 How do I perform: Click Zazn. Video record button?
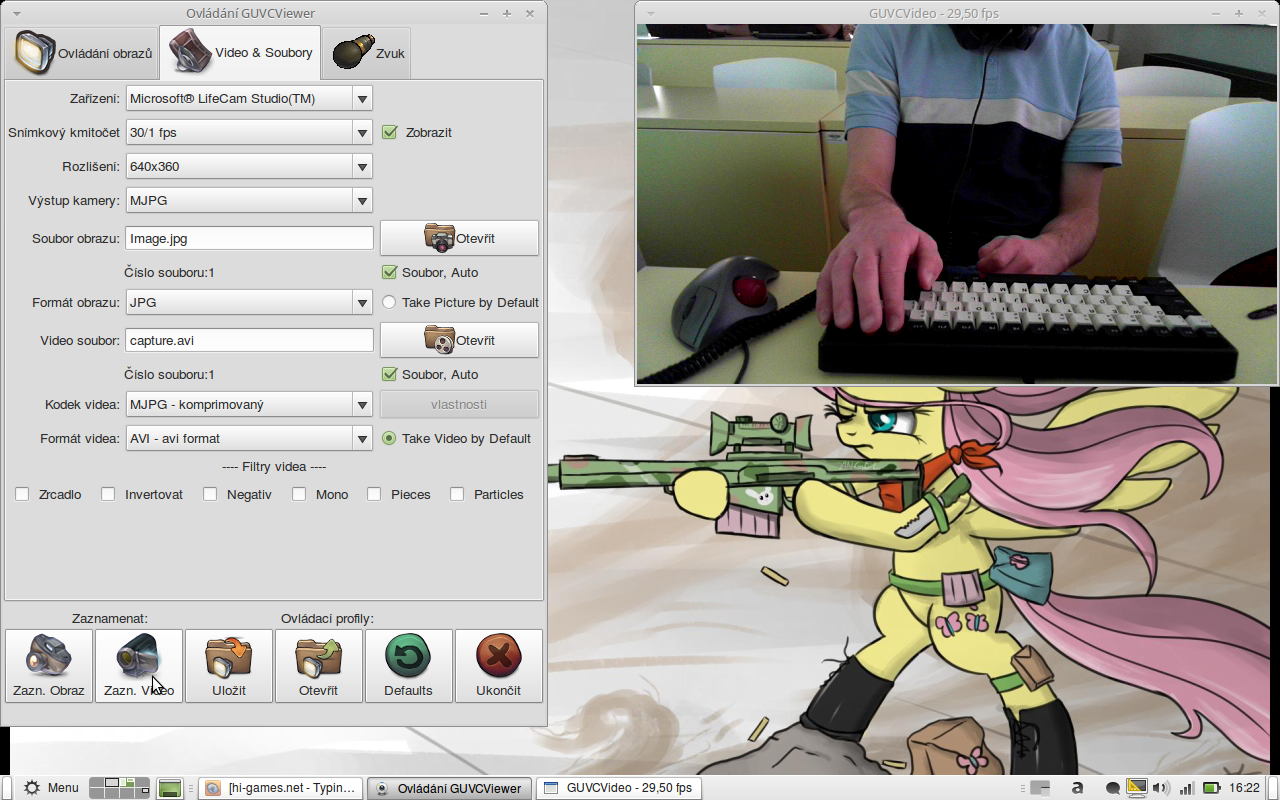point(139,666)
